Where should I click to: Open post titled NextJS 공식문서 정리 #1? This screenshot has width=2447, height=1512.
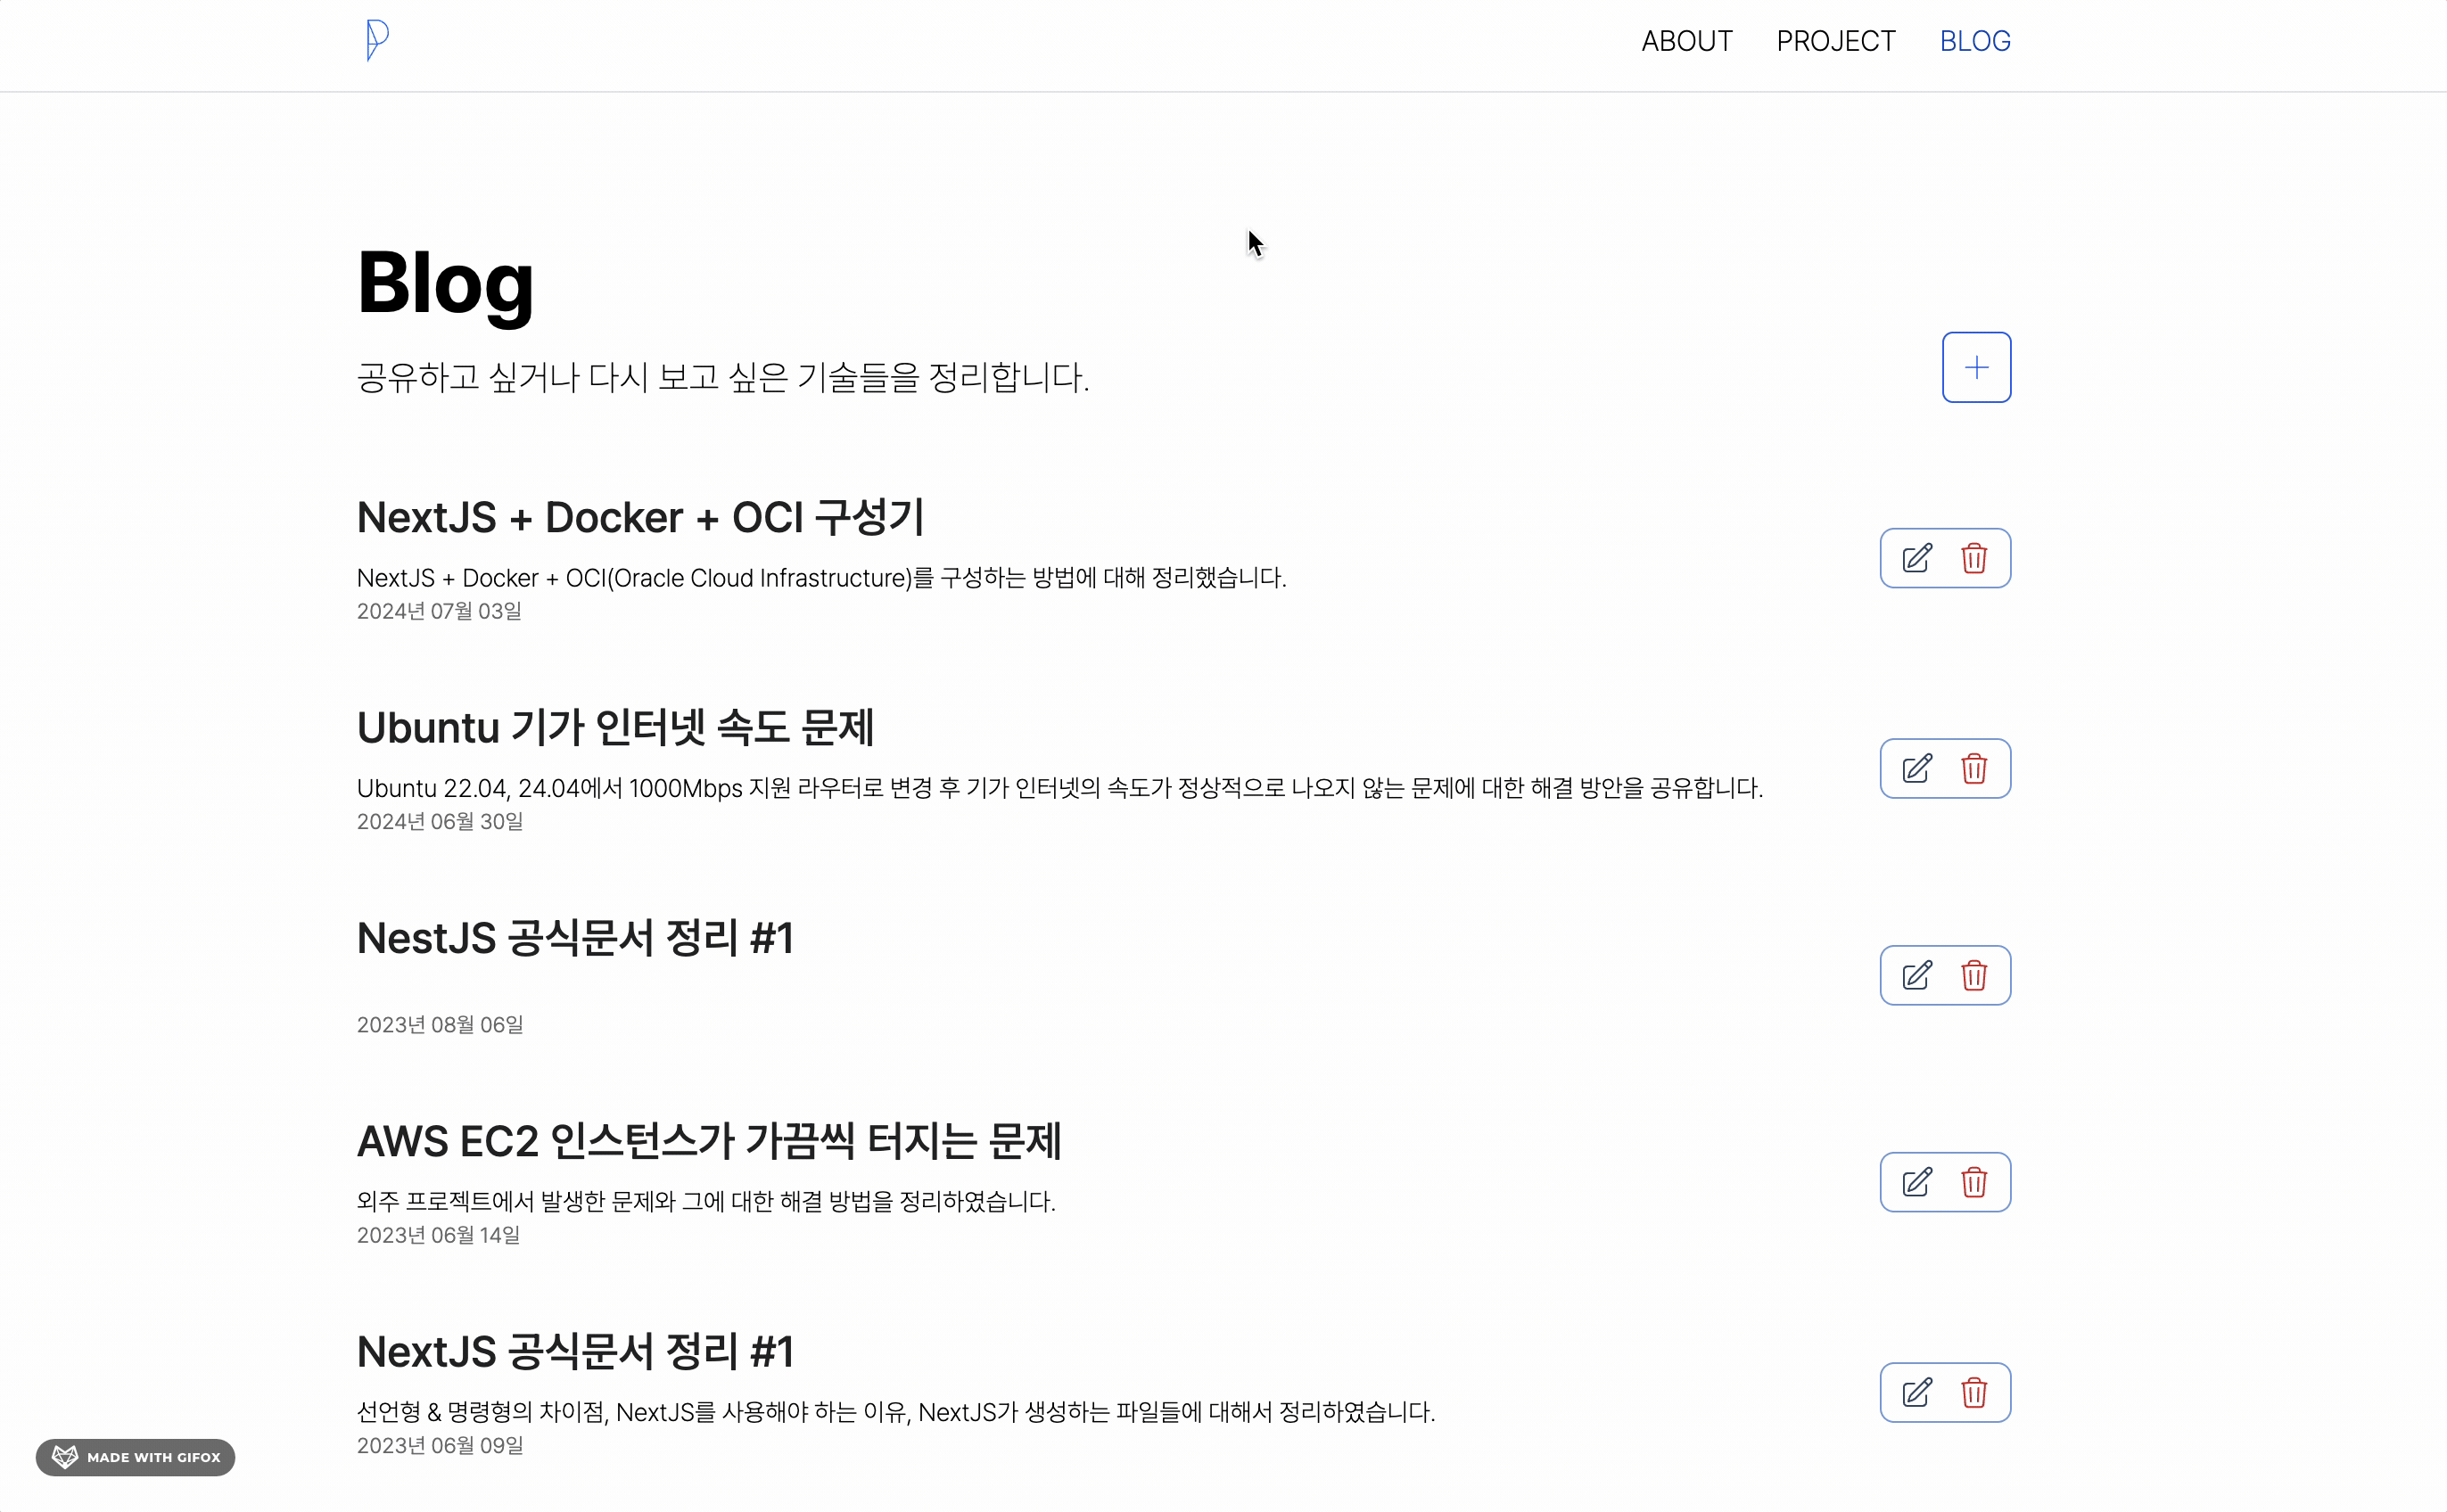pos(575,1351)
